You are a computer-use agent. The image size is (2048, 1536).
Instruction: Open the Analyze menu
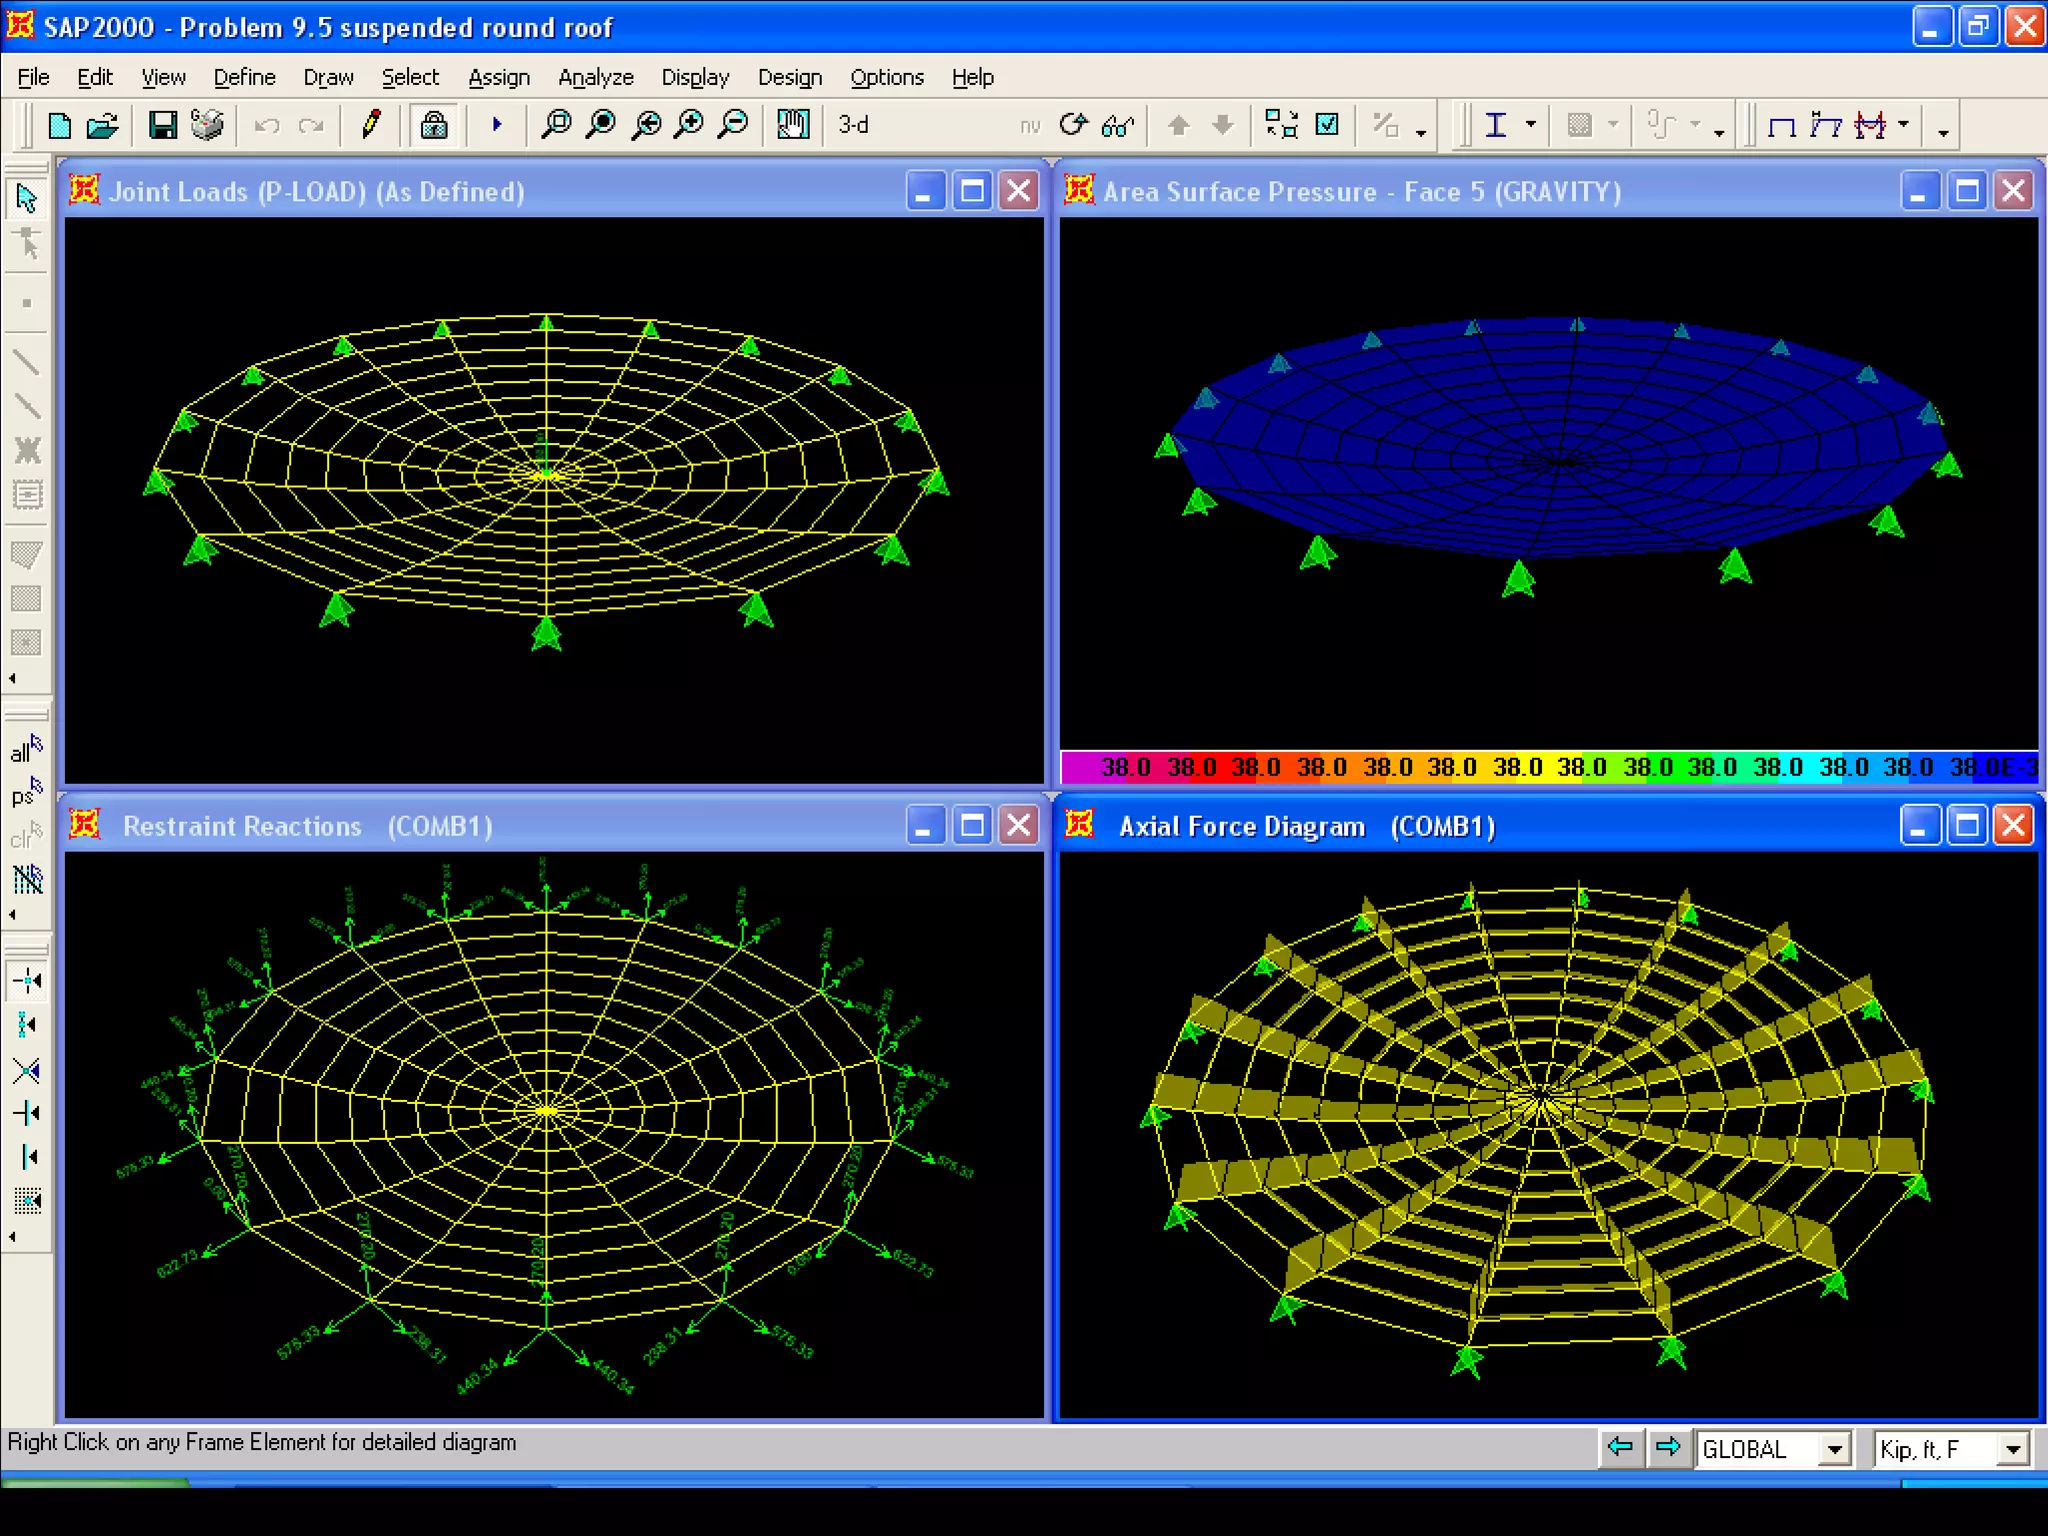pos(595,77)
